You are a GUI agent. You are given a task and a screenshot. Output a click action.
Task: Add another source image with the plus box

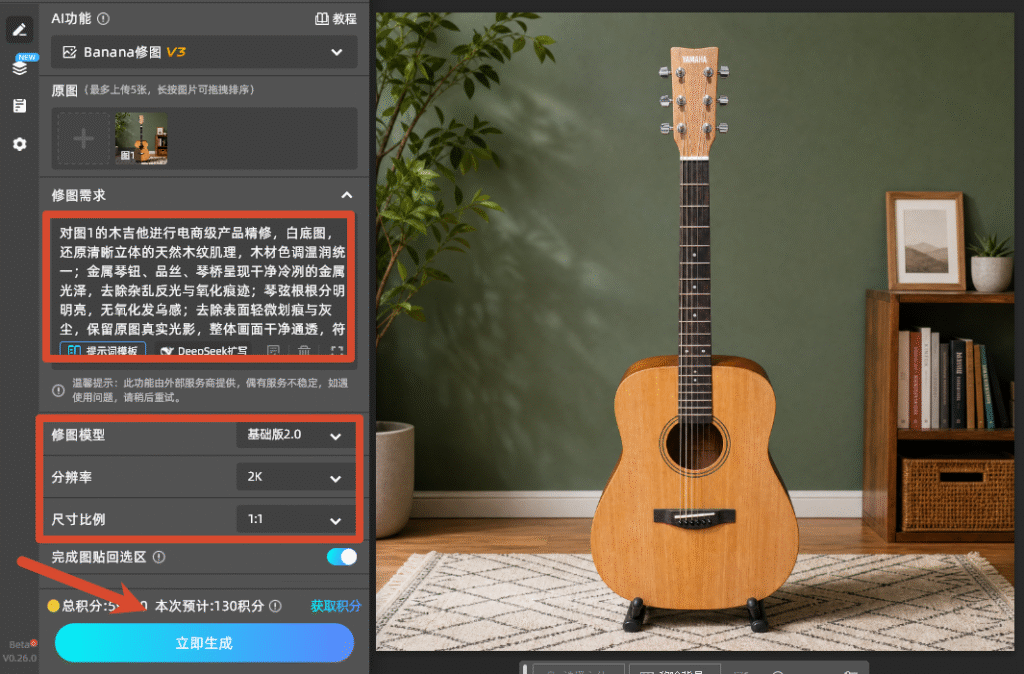(x=84, y=138)
